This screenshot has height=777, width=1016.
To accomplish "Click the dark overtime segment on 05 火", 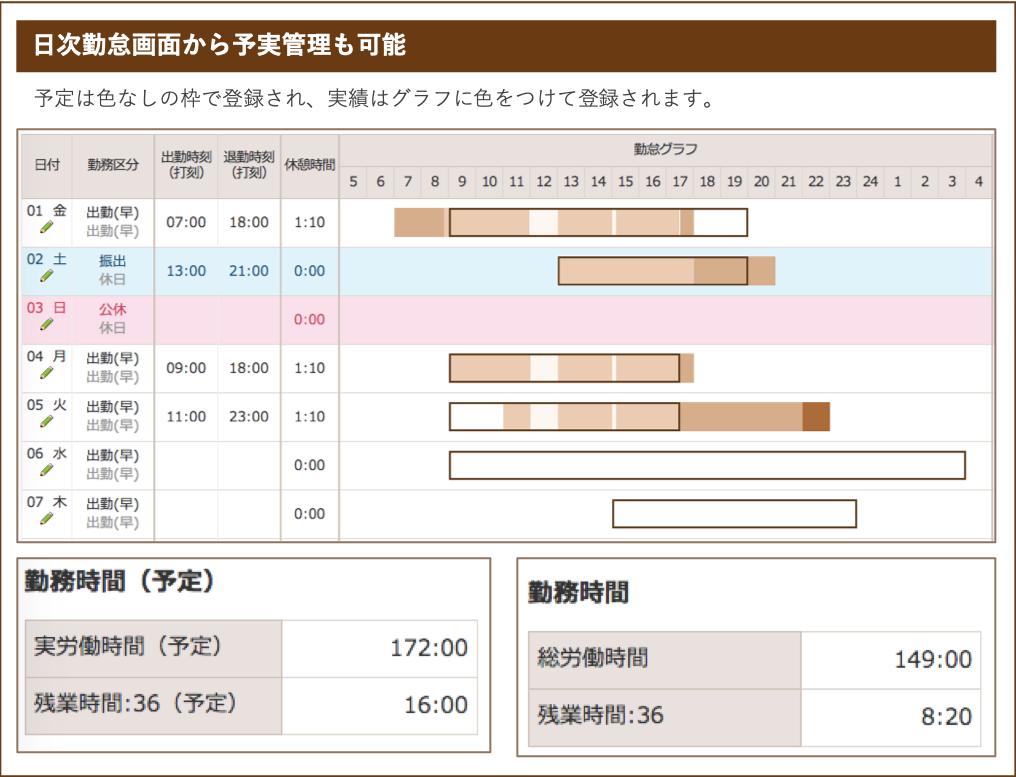I will point(816,417).
